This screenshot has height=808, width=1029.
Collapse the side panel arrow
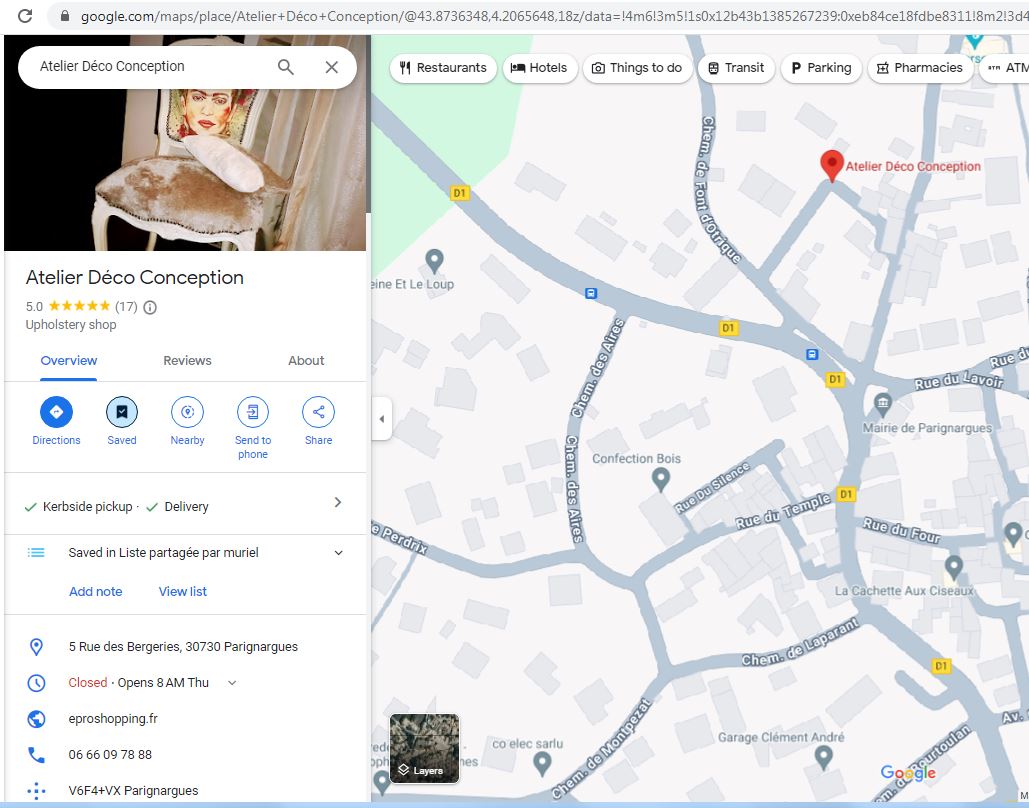tap(381, 419)
